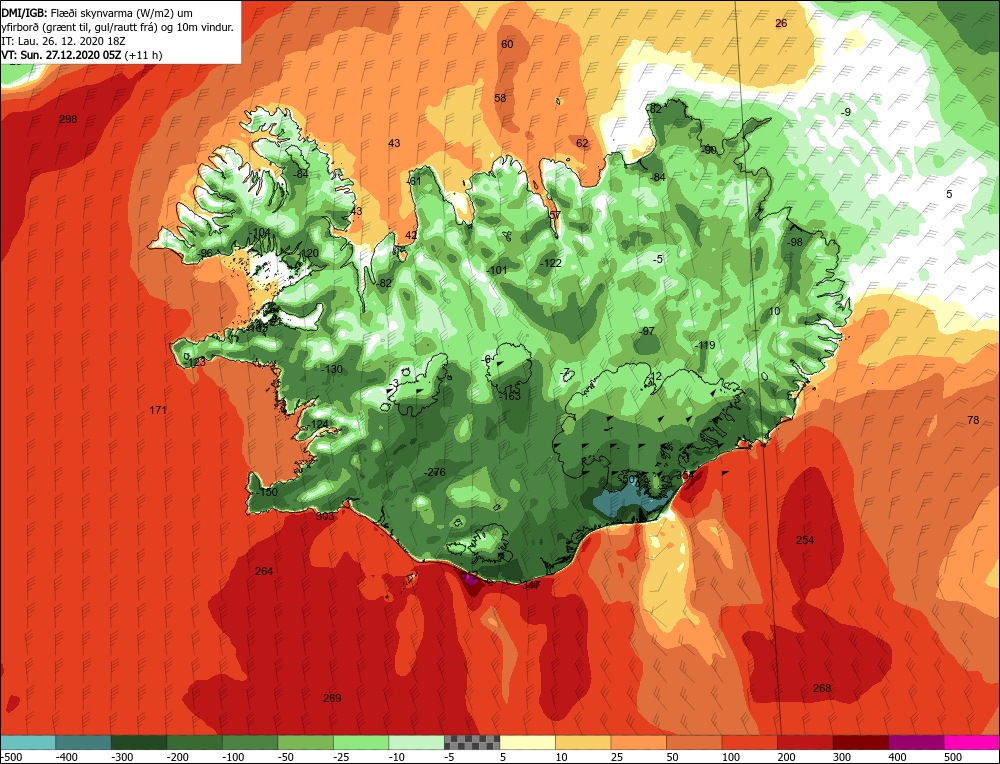The image size is (1000, 764).
Task: Click the "26" value on the map
Action: tap(781, 24)
